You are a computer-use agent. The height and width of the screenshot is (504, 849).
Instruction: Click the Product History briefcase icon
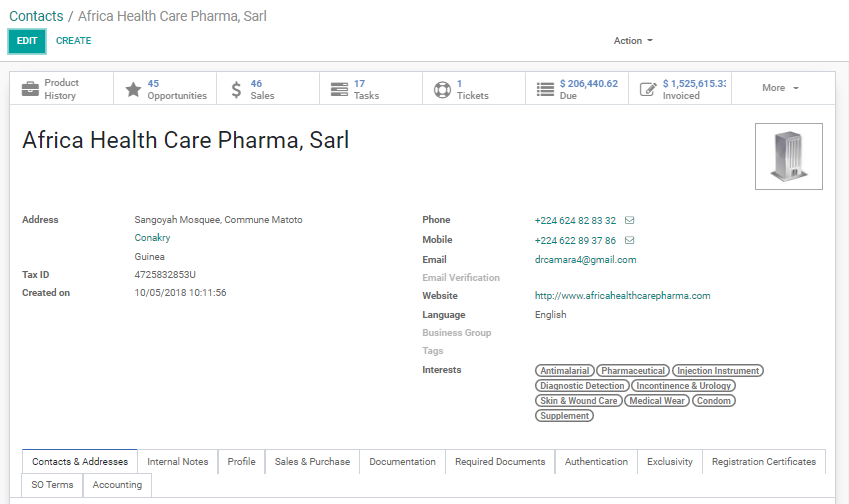click(x=30, y=89)
